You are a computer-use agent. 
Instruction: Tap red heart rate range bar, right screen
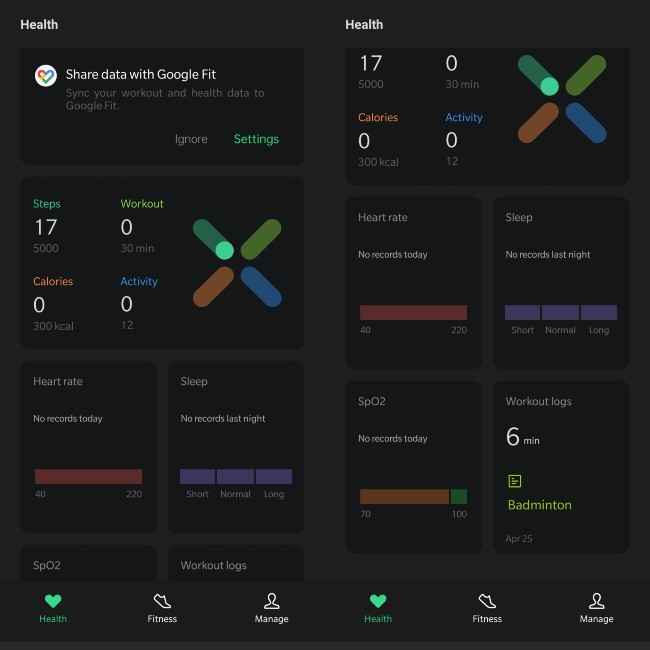click(x=414, y=312)
